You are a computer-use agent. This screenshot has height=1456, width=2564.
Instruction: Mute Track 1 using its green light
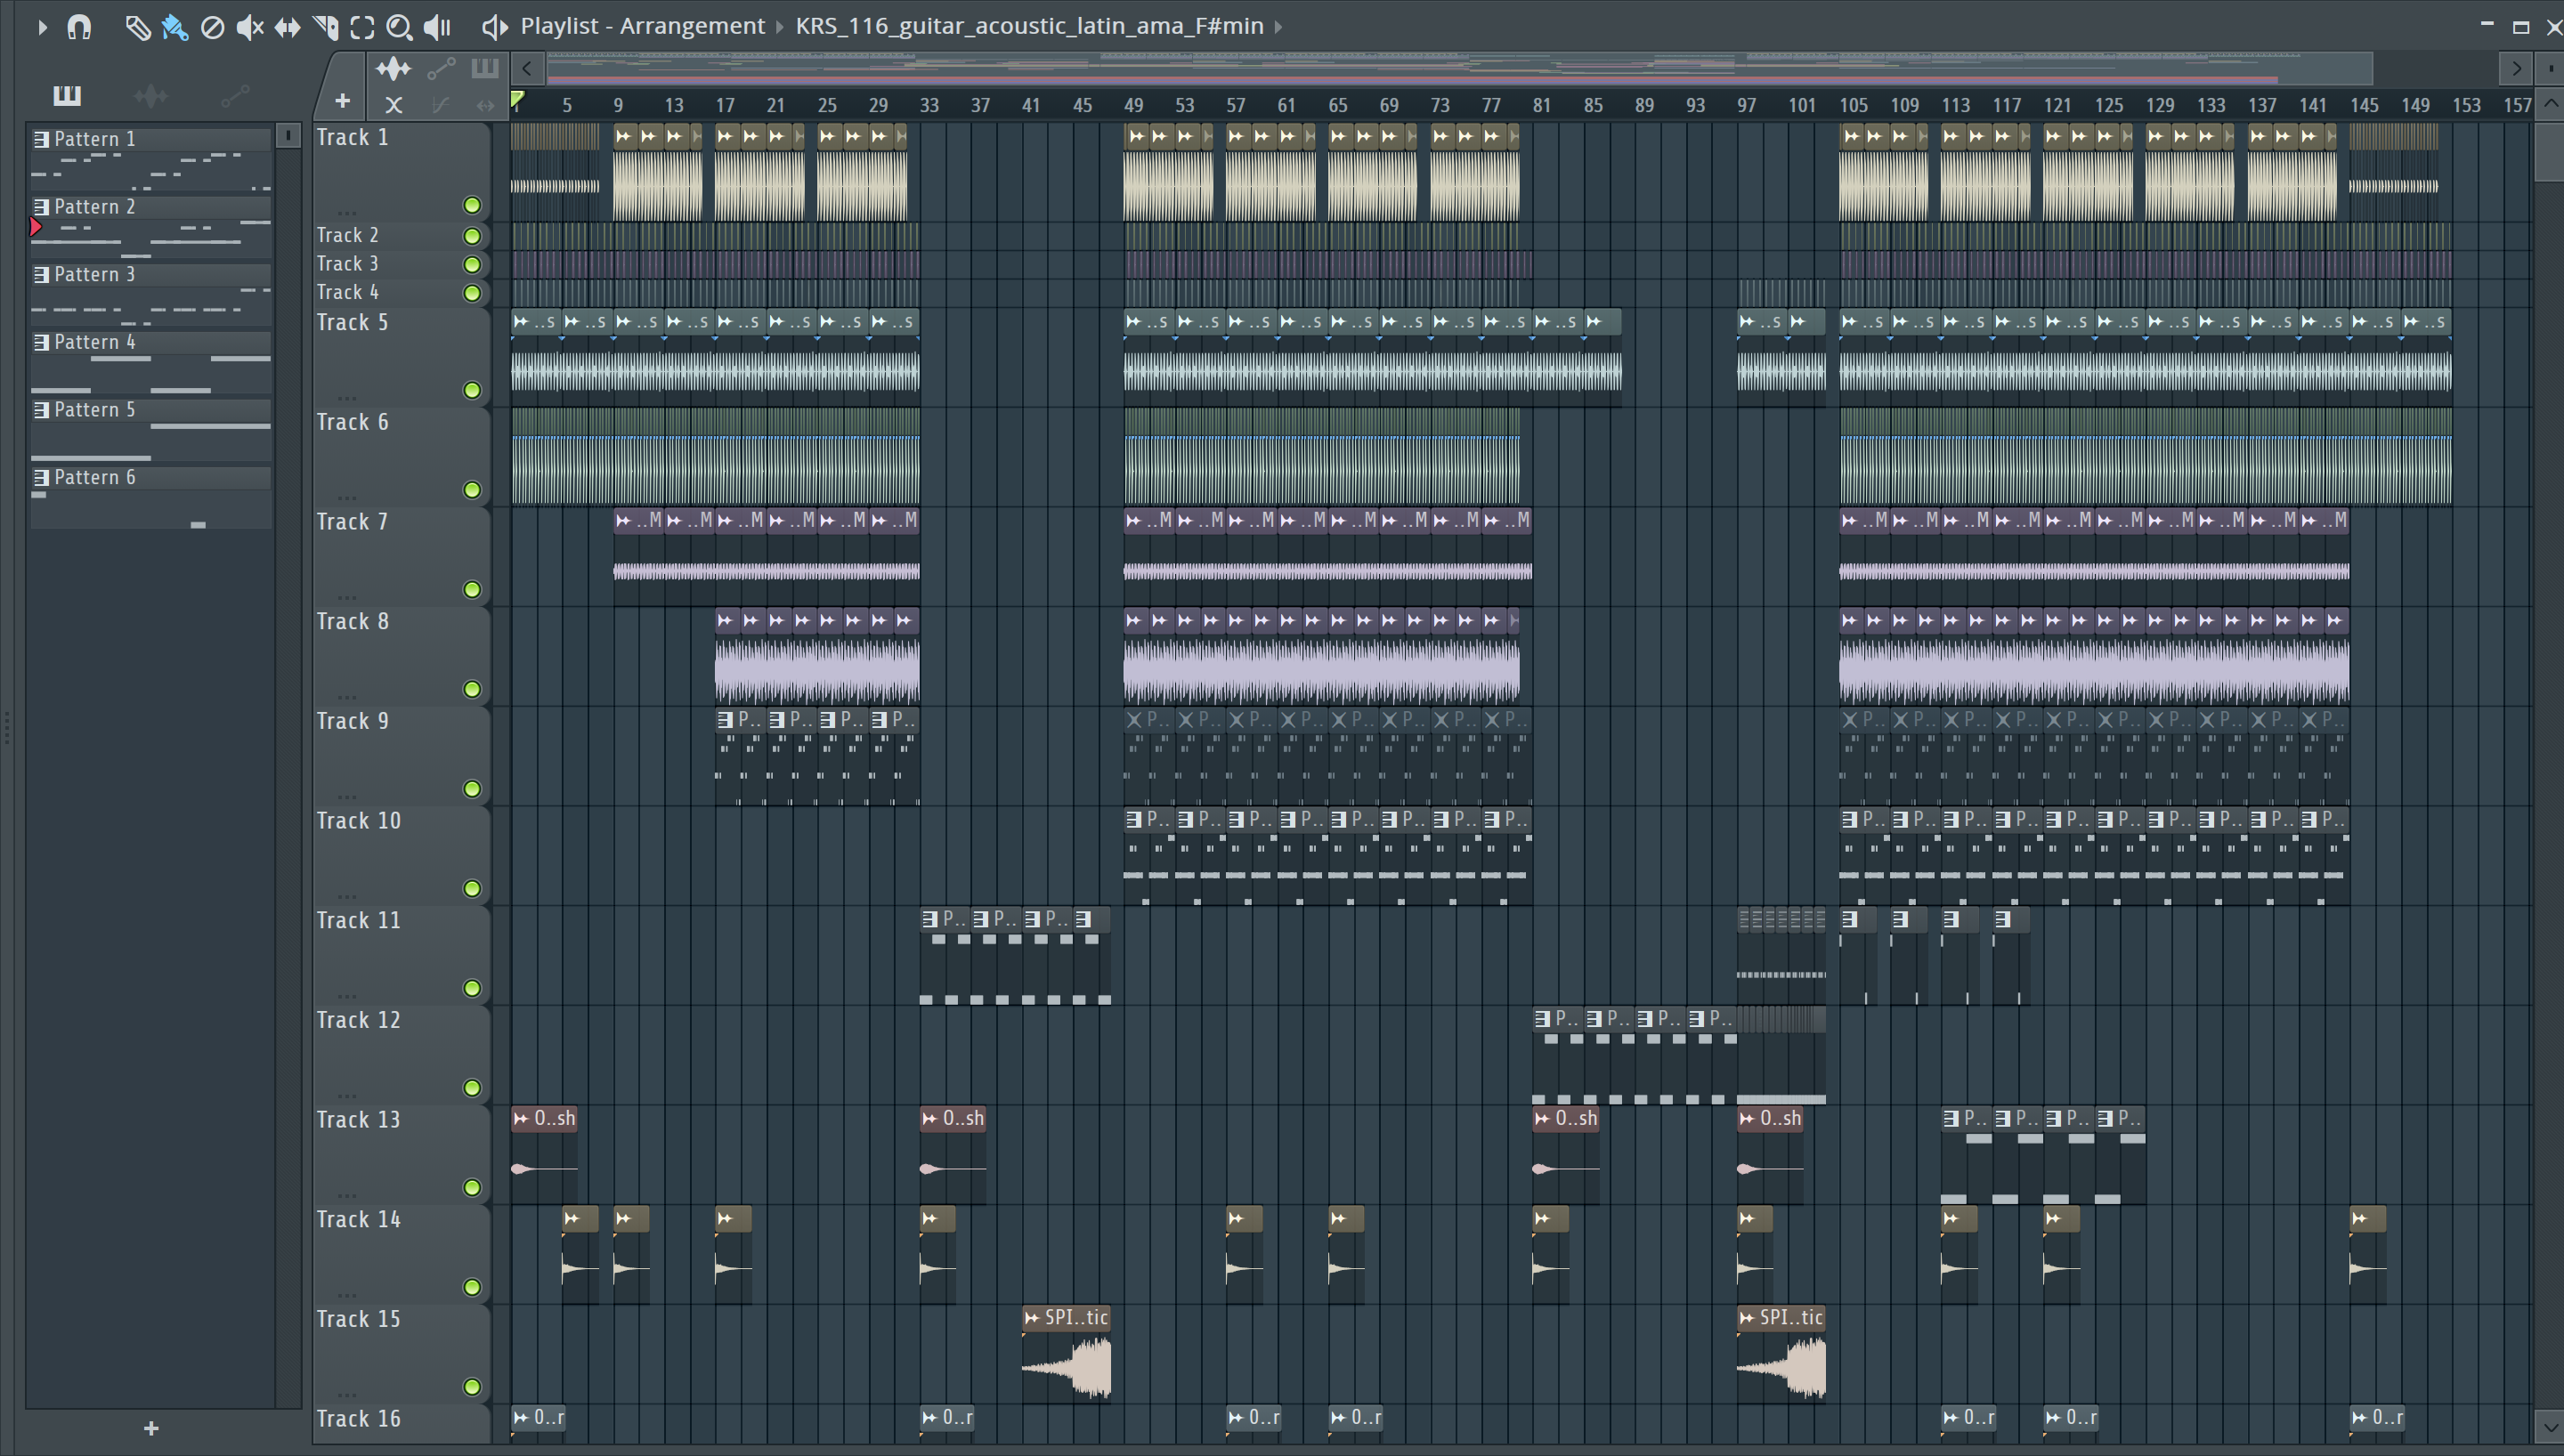click(x=472, y=205)
